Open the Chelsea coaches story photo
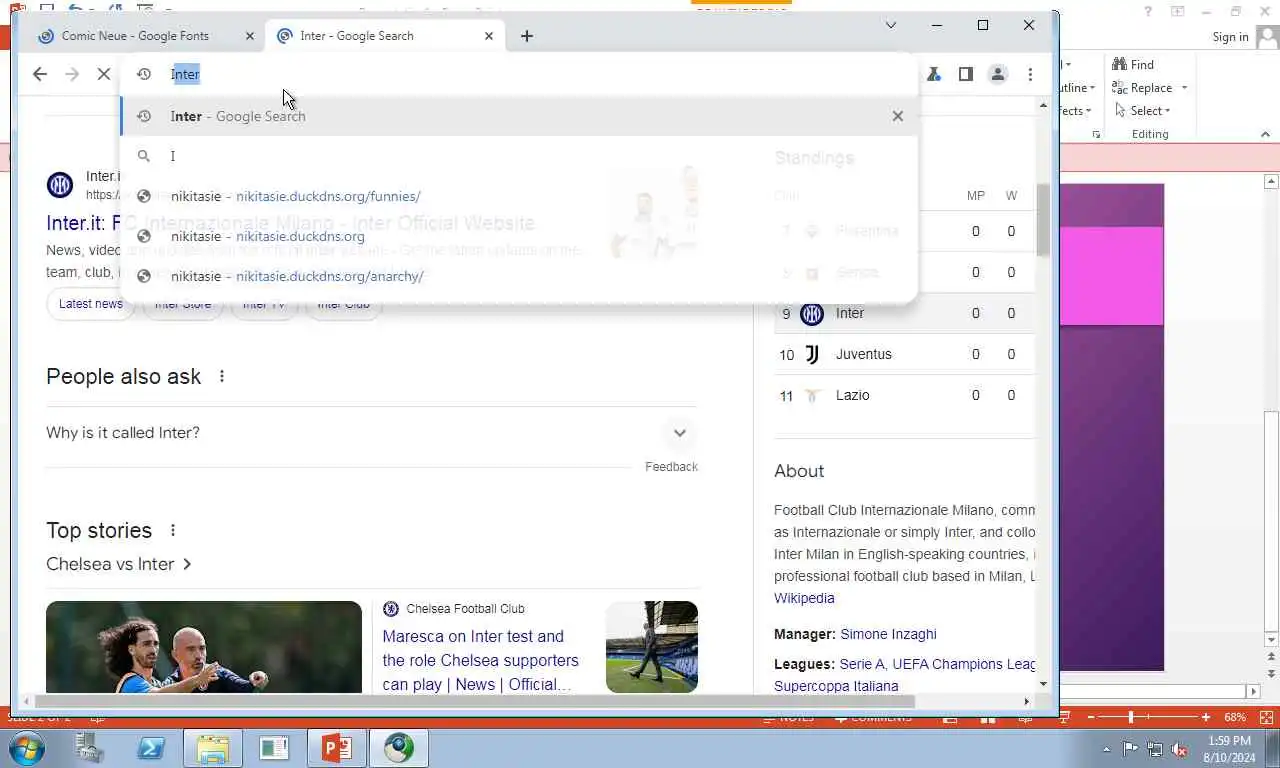1280x768 pixels. (204, 647)
